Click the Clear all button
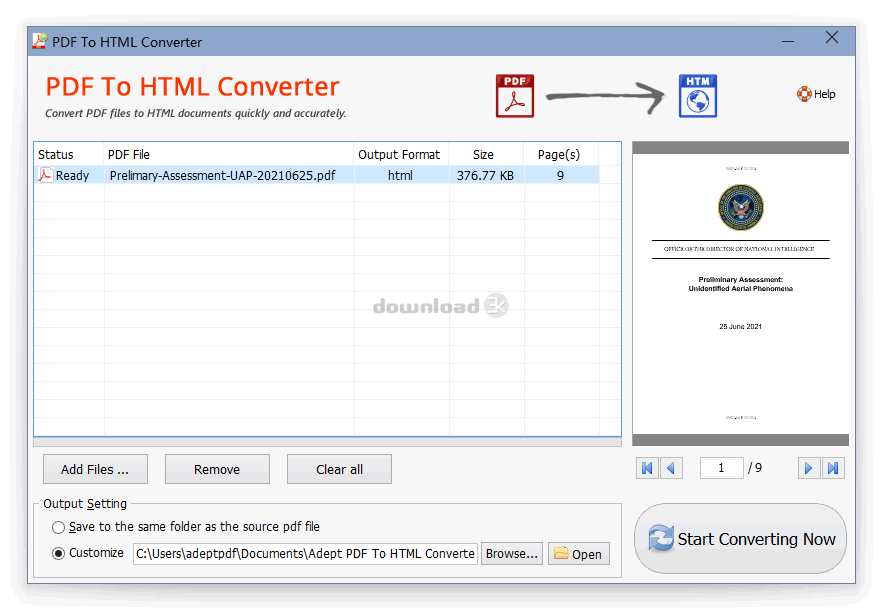This screenshot has width=882, height=610. [x=339, y=469]
